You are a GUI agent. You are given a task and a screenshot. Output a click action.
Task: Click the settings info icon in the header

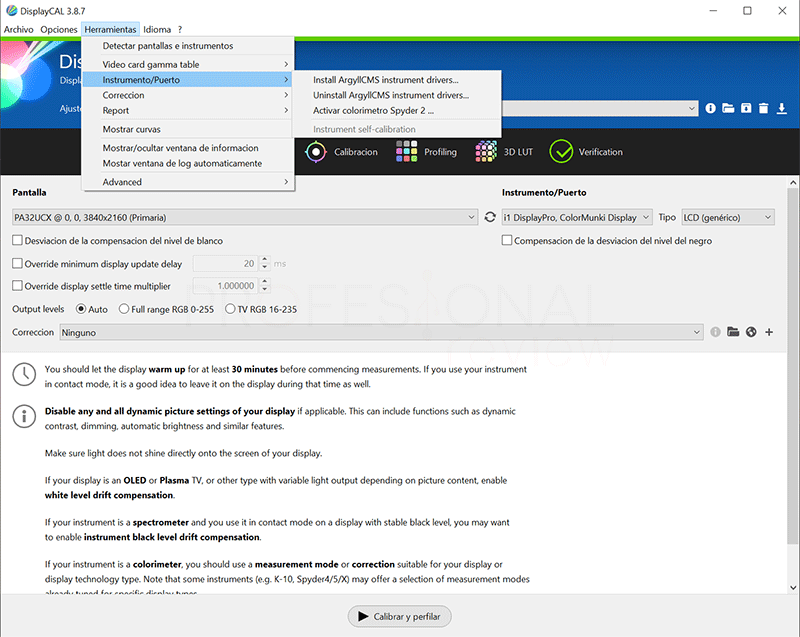coord(710,108)
